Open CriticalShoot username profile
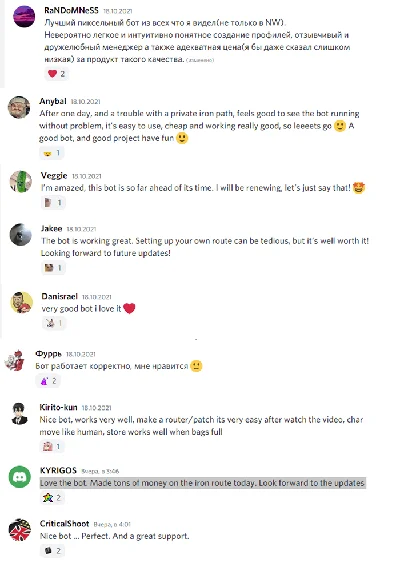This screenshot has height=563, width=400. point(64,524)
